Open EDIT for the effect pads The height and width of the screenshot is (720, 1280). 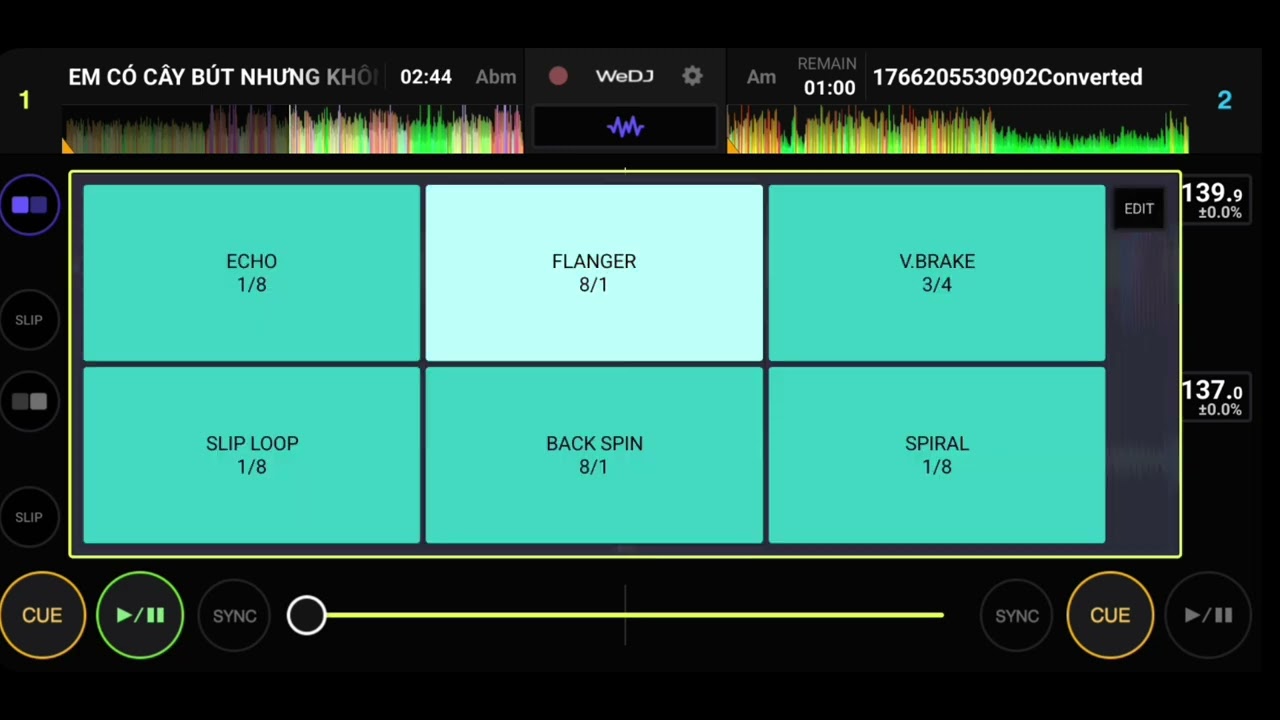(1139, 209)
